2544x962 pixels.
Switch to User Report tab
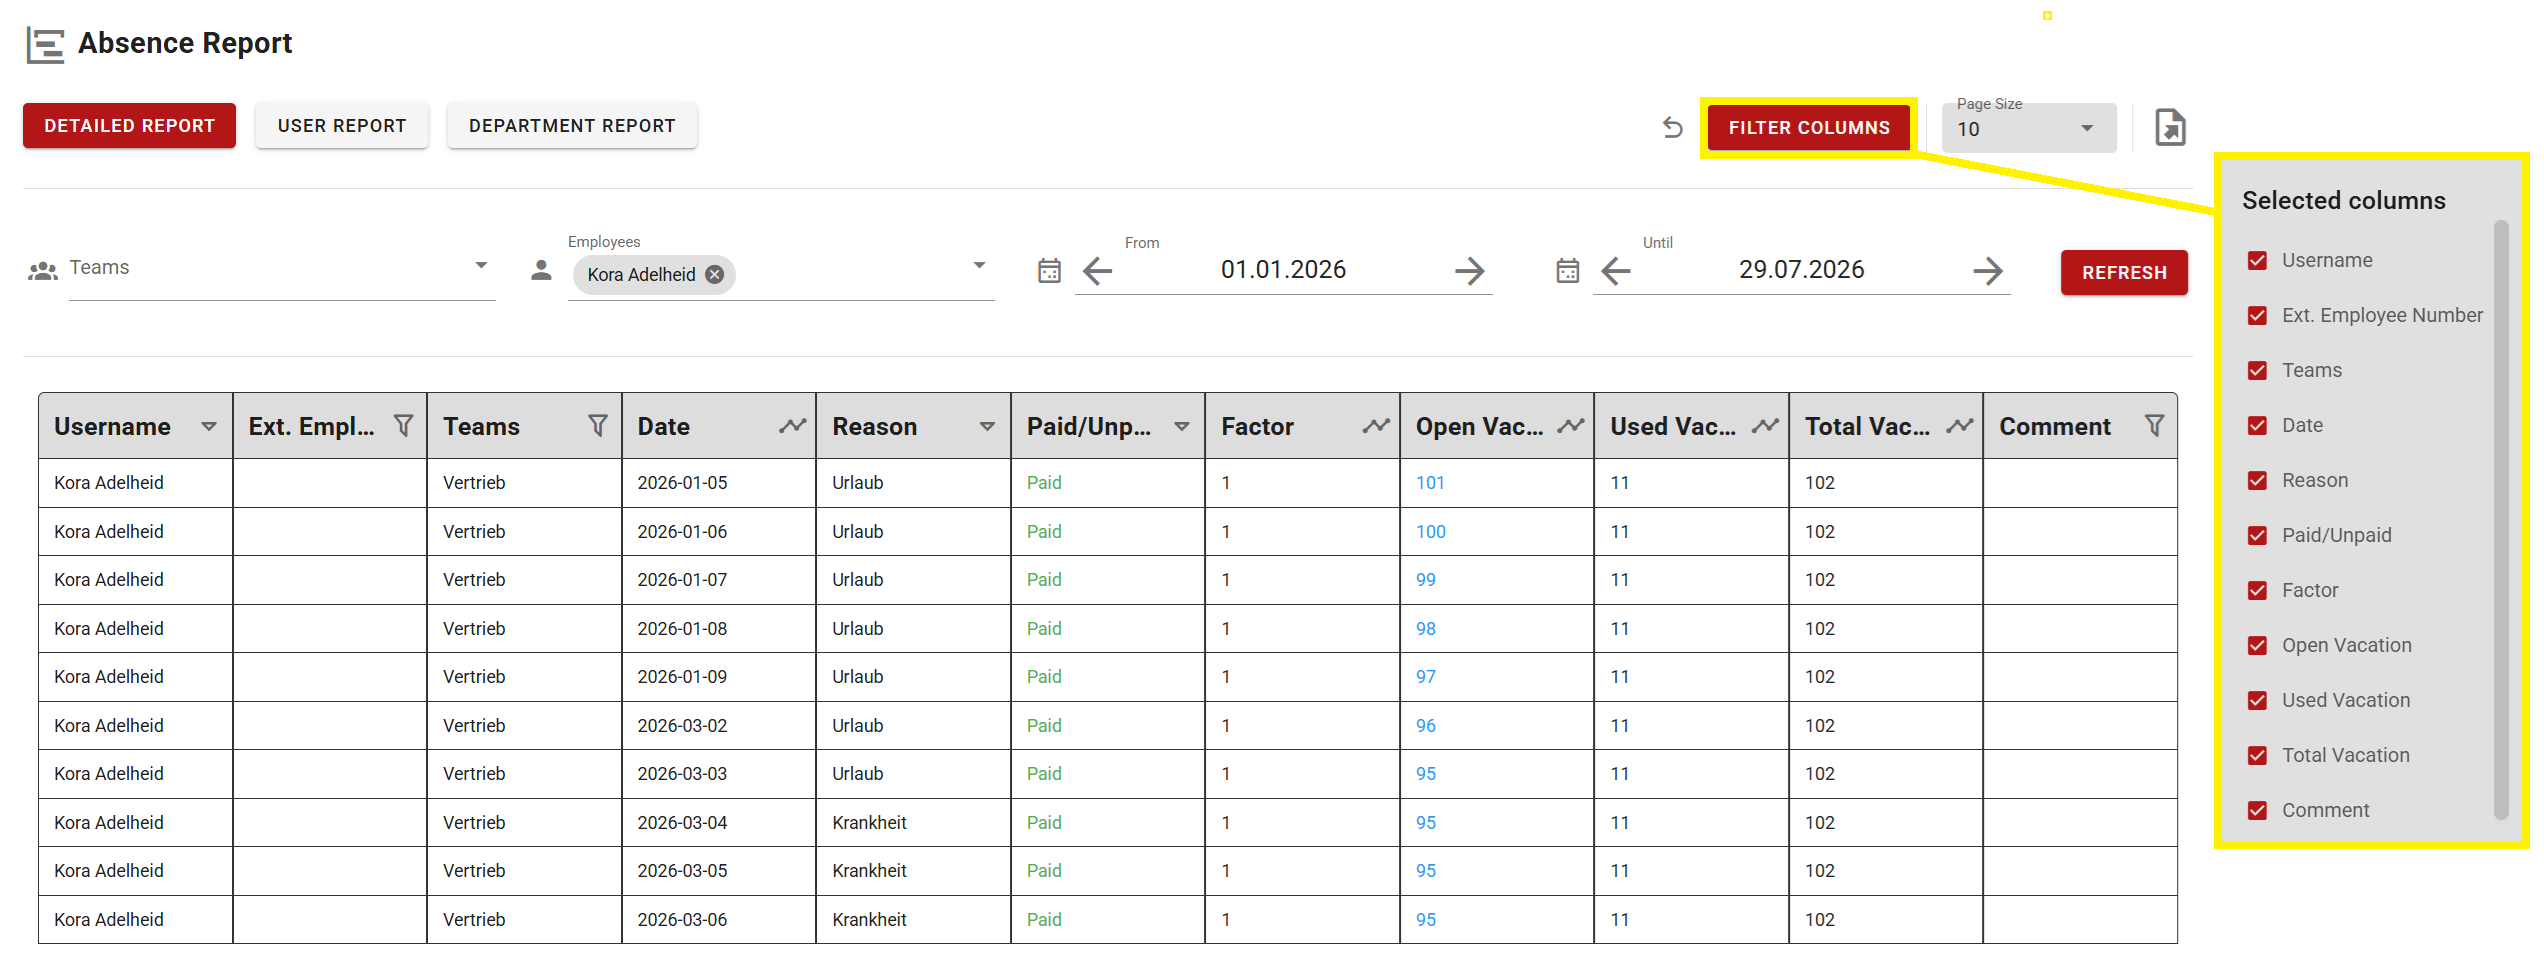point(342,126)
